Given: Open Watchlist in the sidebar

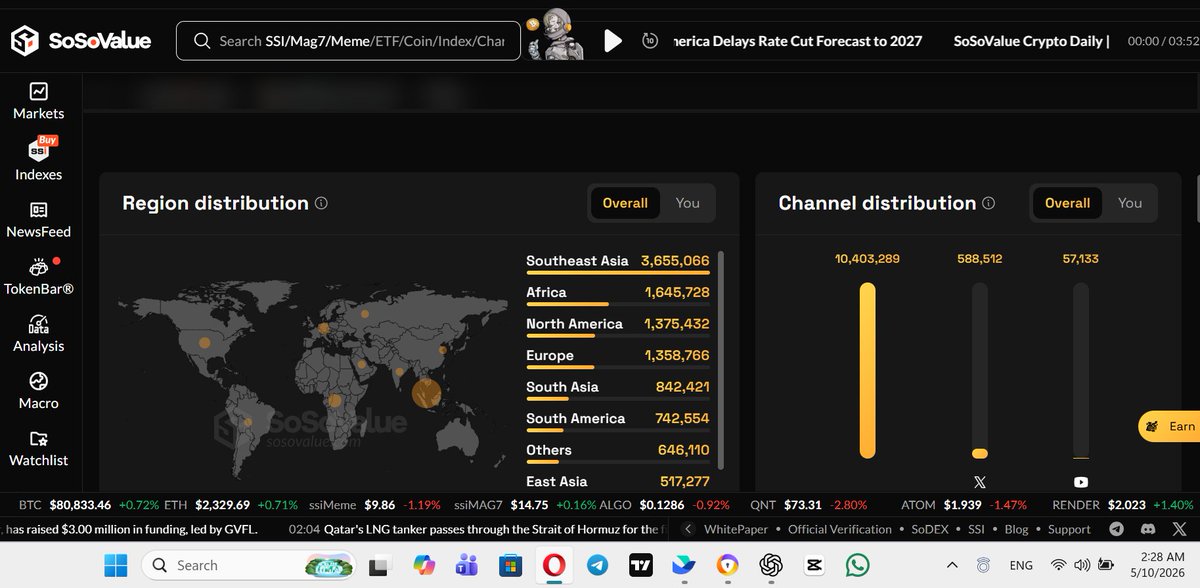Looking at the screenshot, I should tap(38, 448).
